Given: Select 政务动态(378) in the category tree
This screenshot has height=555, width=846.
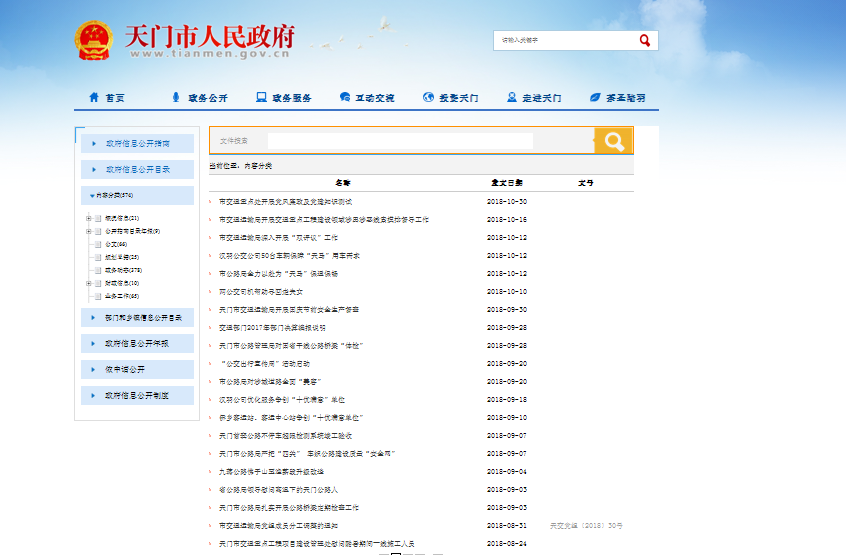Looking at the screenshot, I should 123,270.
